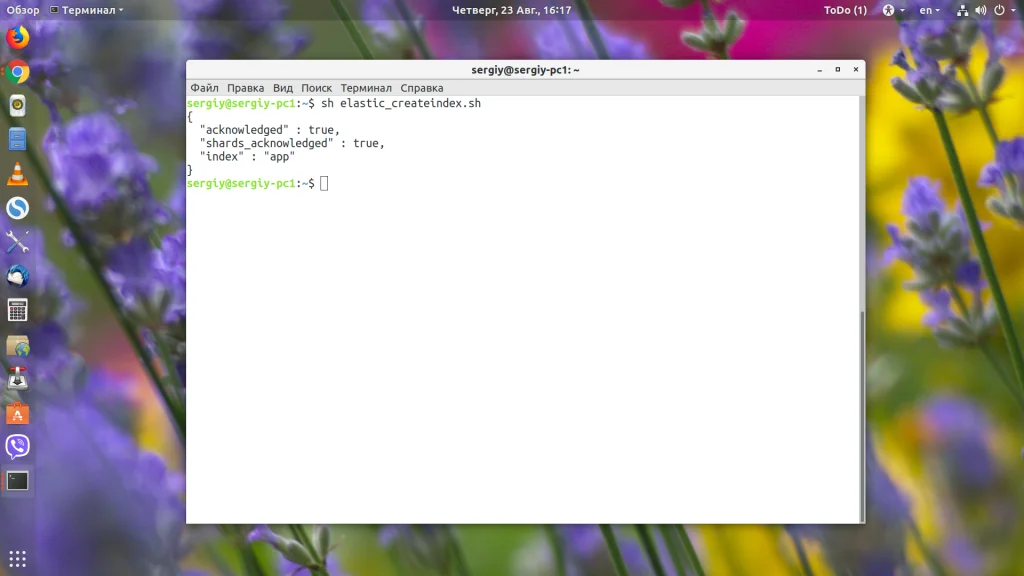Screen dimensions: 1024x576
Task: Open the Calculator dock icon
Action: point(18,310)
